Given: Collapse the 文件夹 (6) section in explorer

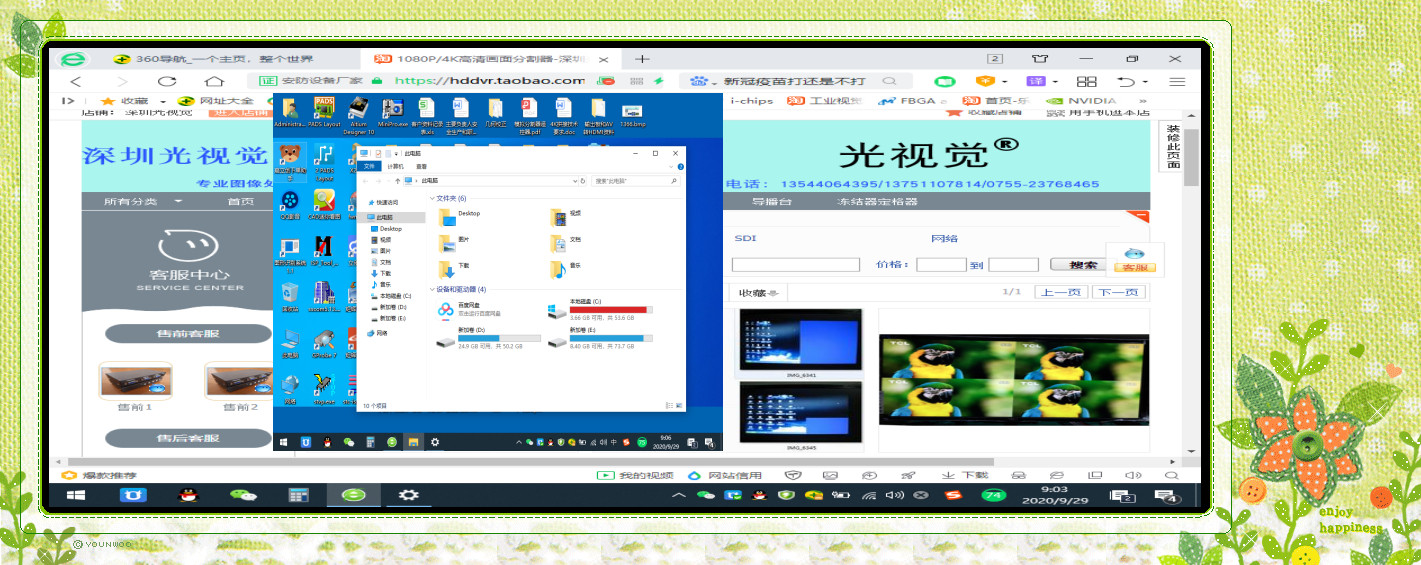Looking at the screenshot, I should point(432,198).
